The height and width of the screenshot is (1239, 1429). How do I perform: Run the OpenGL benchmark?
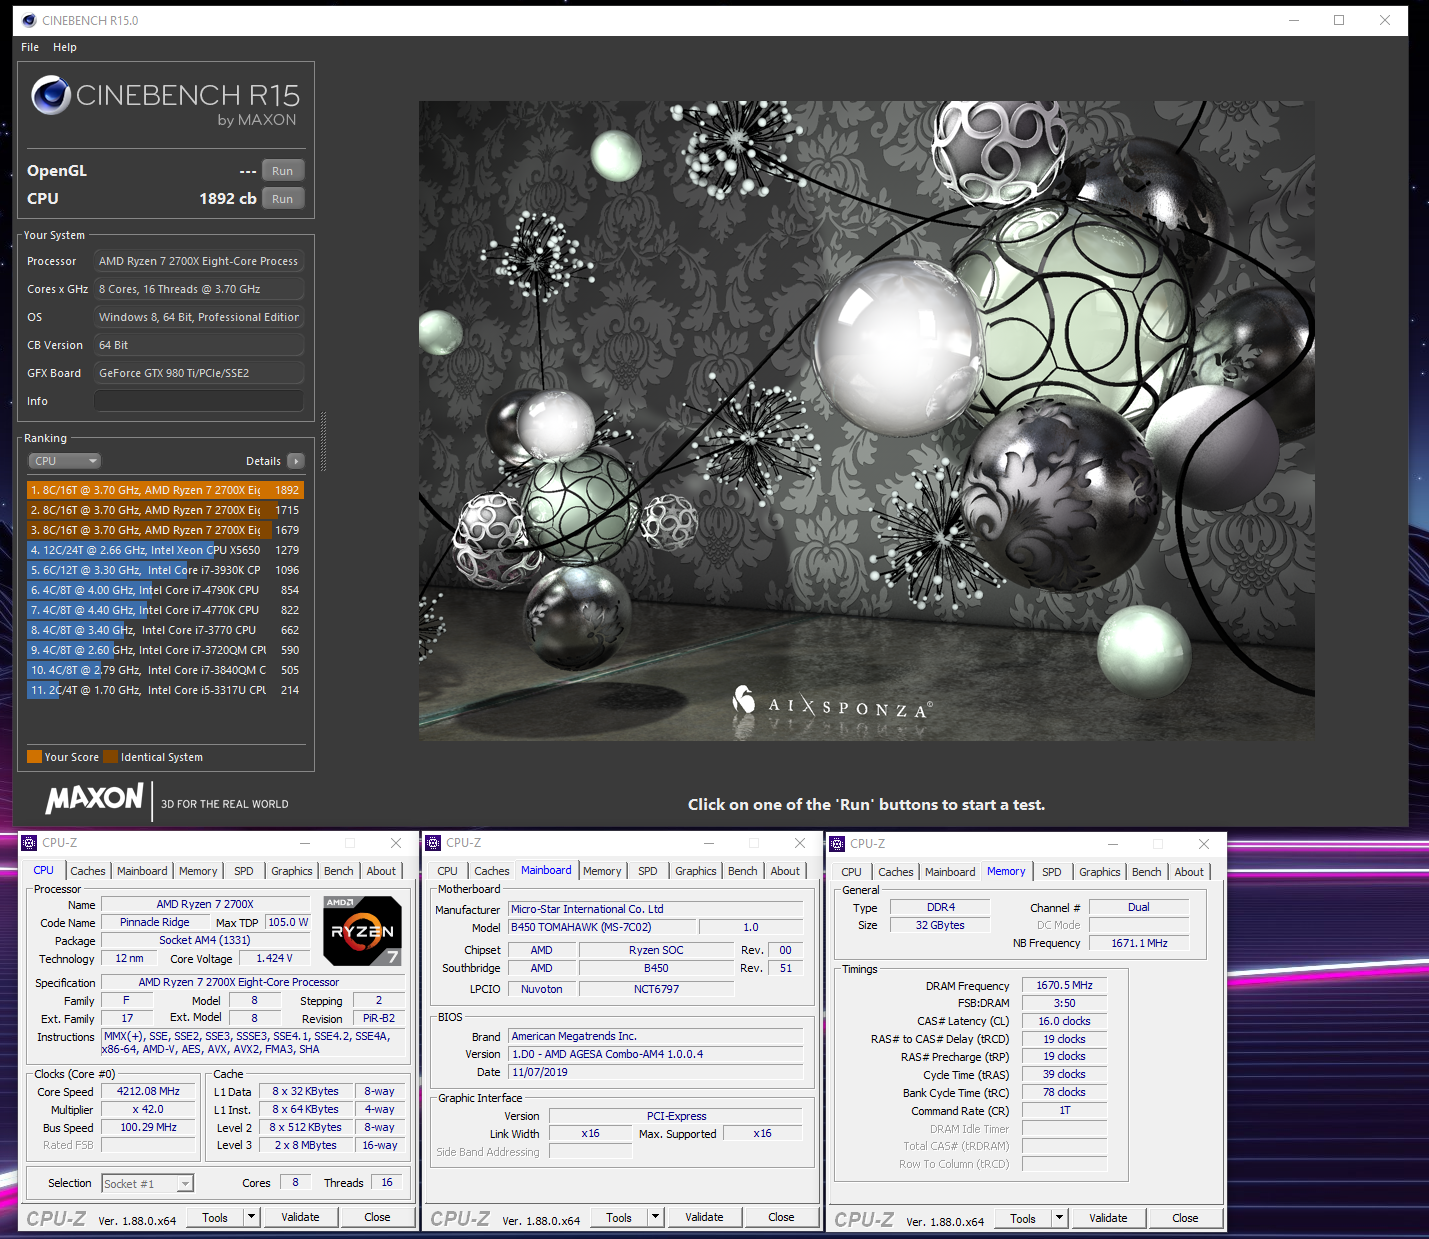[x=283, y=171]
